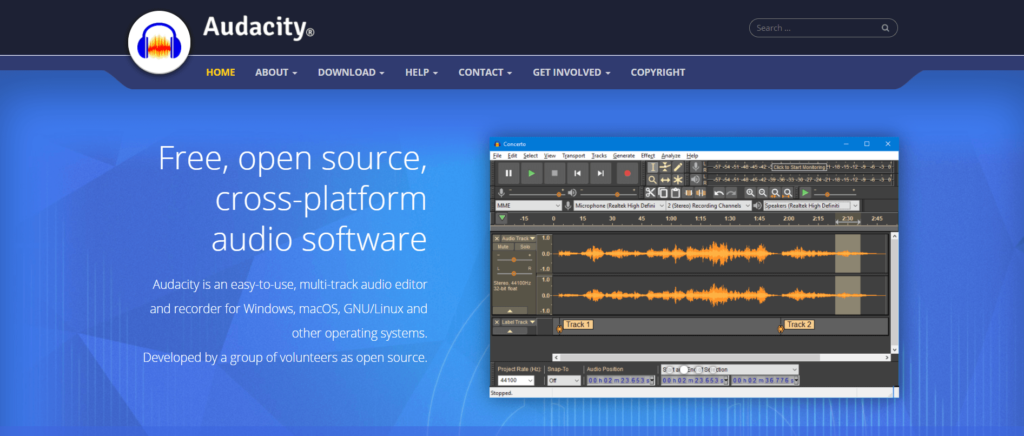Click Skip to End button

point(601,173)
